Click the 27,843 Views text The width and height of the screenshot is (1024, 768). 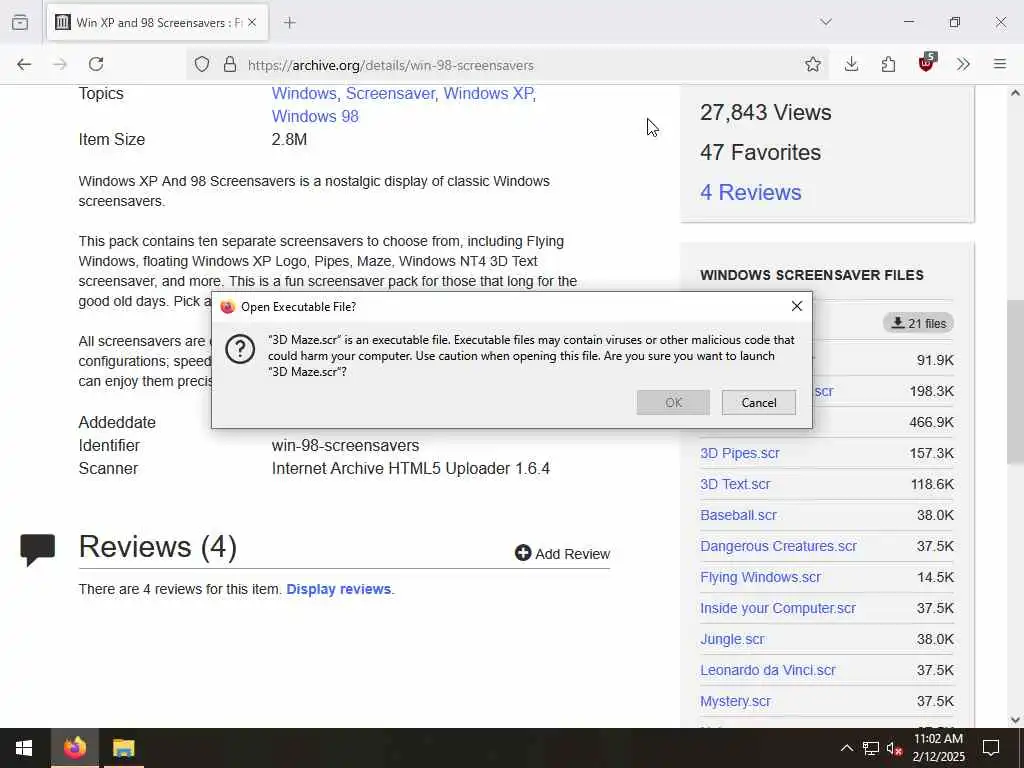[x=765, y=112]
